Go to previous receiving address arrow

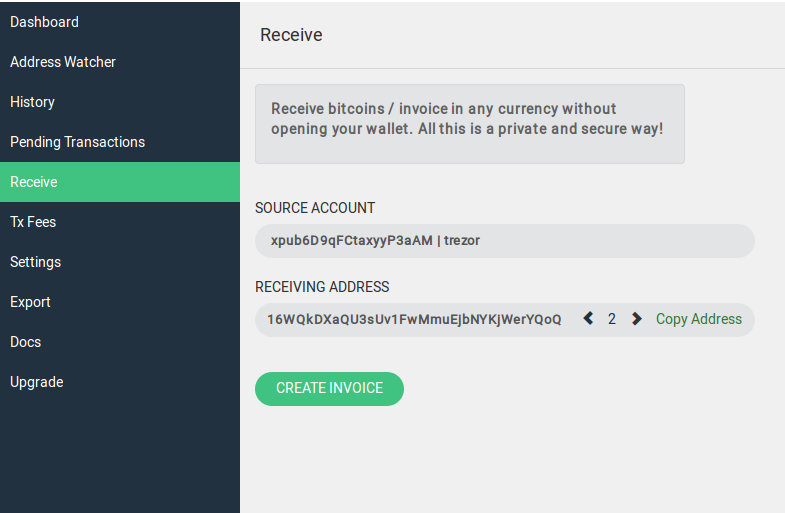pyautogui.click(x=588, y=319)
